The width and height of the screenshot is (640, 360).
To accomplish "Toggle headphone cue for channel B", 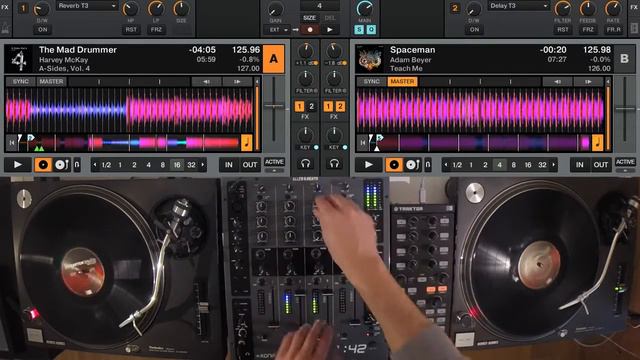I will 334,164.
